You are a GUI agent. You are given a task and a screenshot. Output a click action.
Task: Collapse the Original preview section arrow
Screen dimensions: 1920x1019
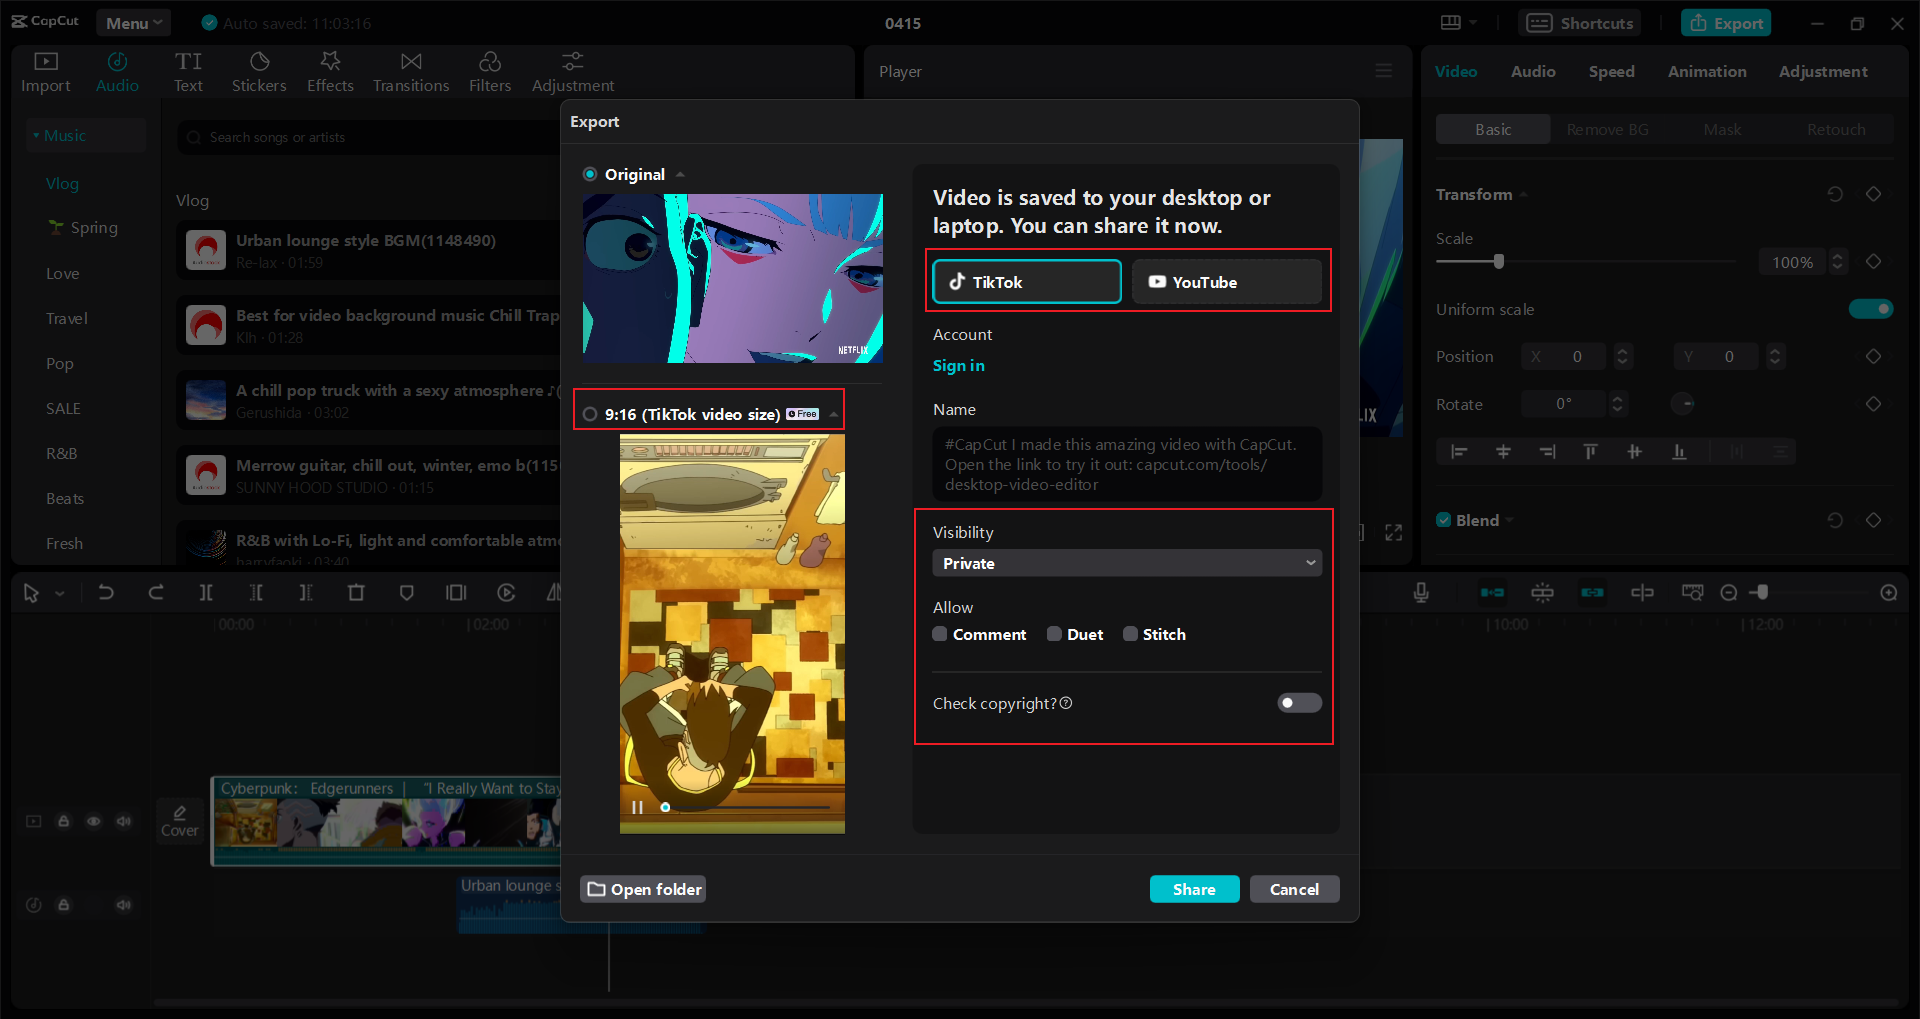[681, 174]
